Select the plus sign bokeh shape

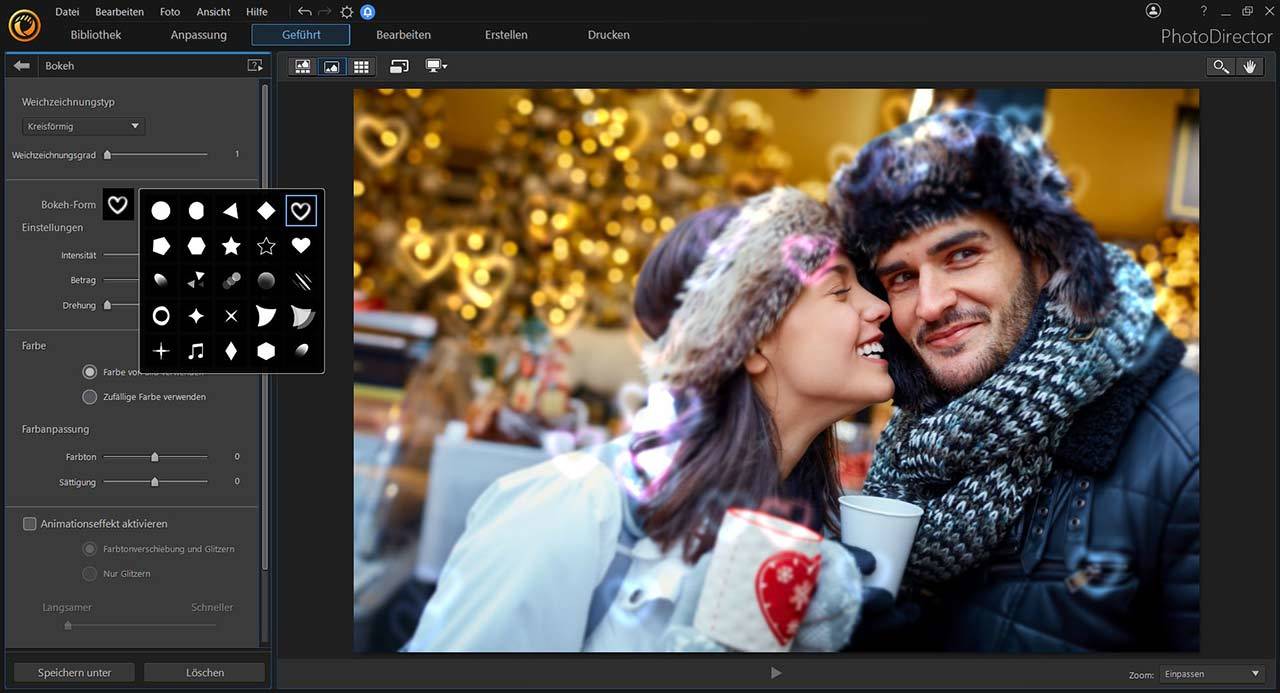pyautogui.click(x=161, y=351)
